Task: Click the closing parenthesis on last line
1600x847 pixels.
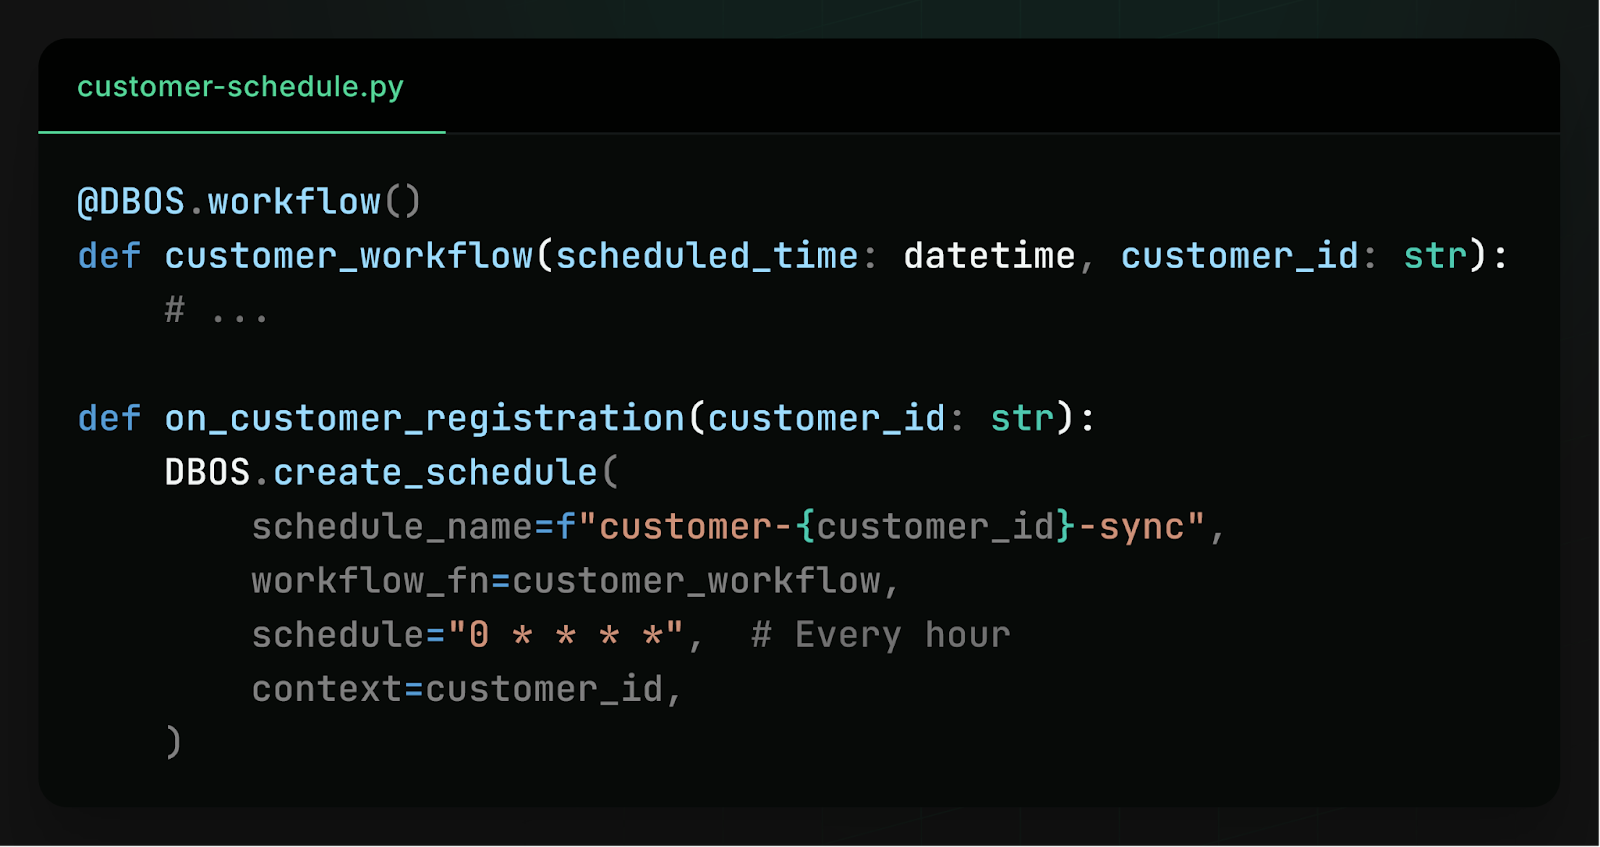Action: coord(174,742)
